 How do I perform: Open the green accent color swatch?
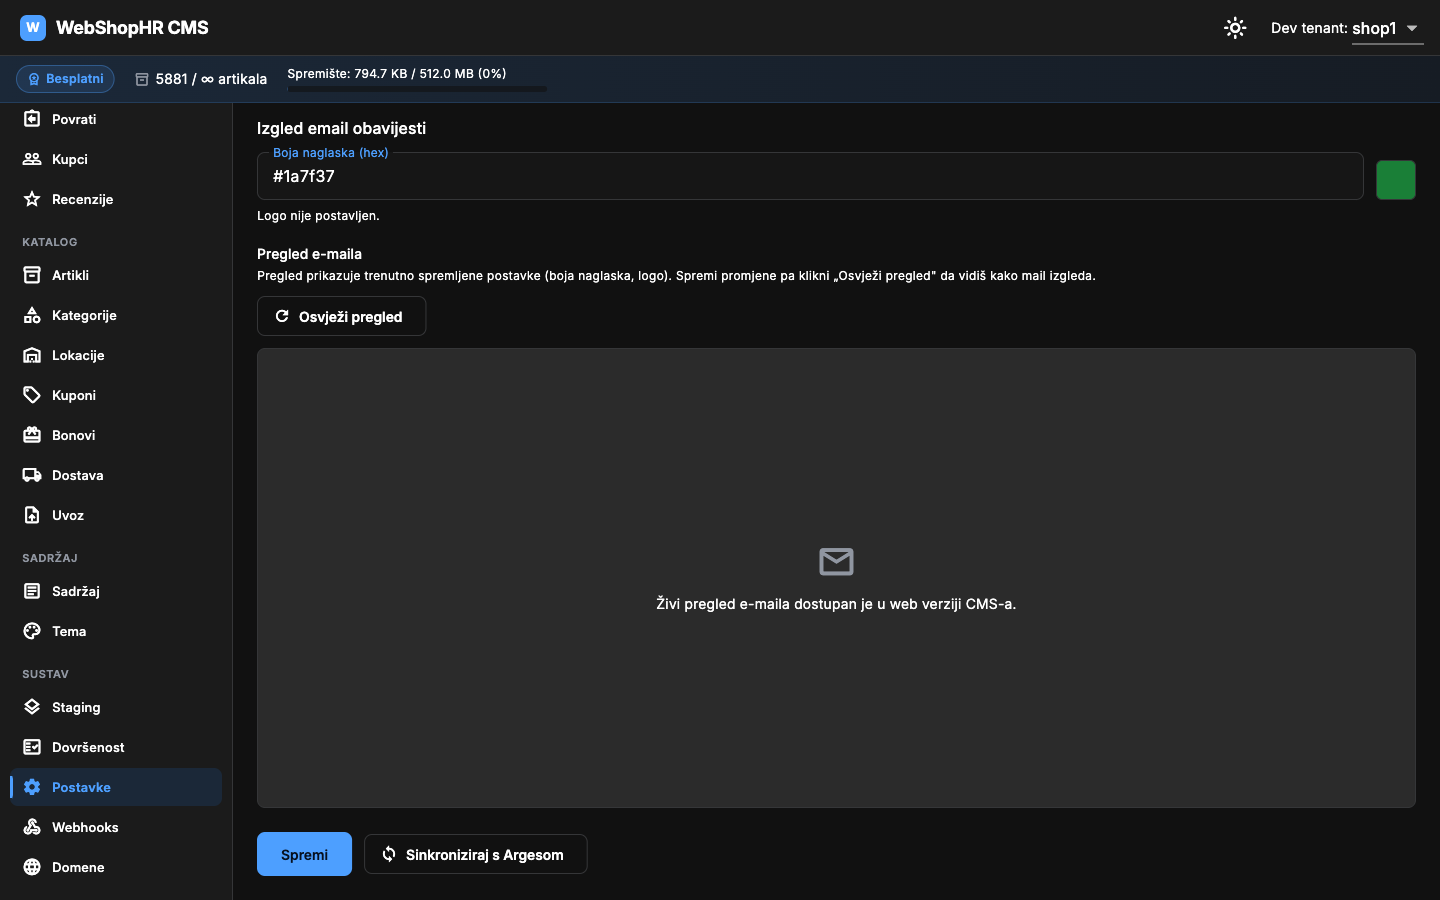[1396, 180]
